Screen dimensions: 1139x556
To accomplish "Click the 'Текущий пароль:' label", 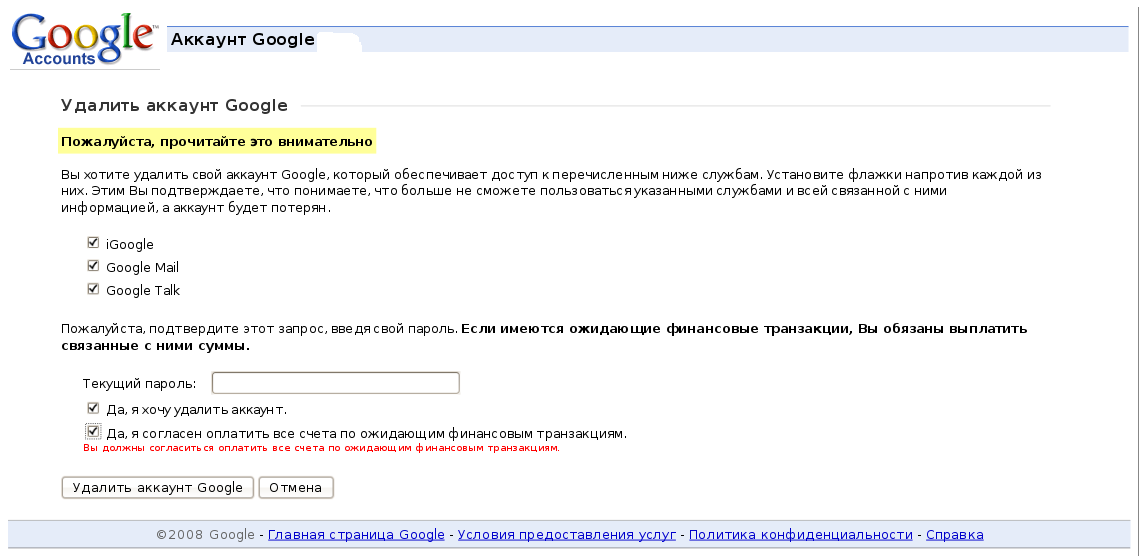I will click(139, 384).
